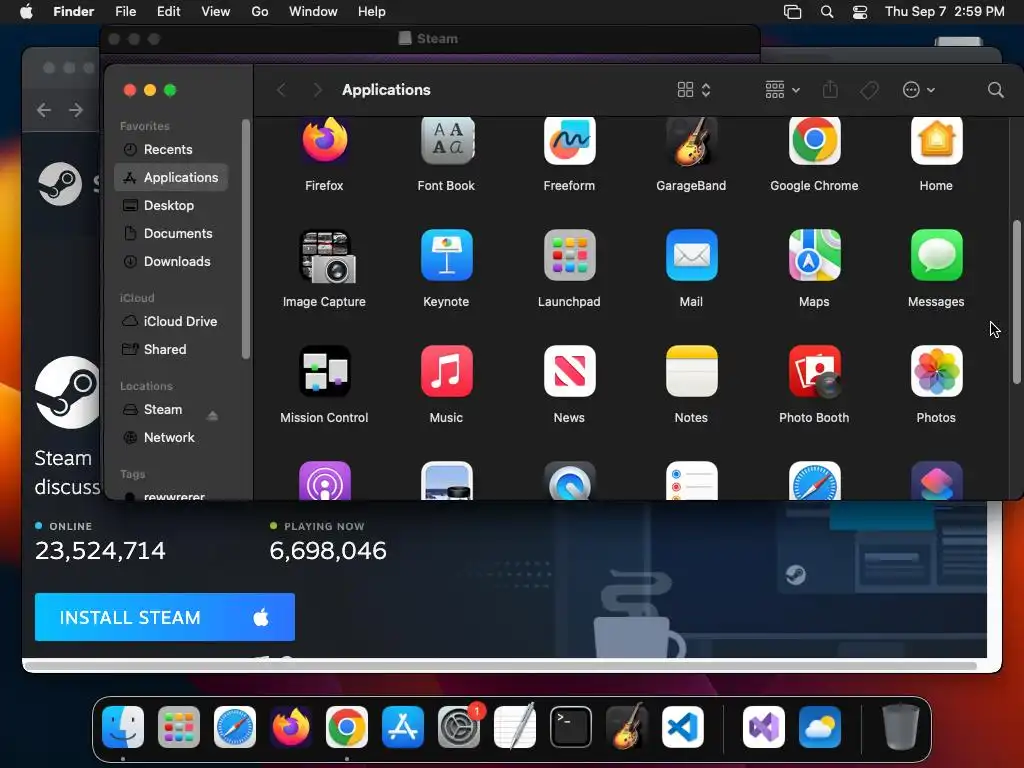Viewport: 1024px width, 768px height.
Task: Open the Action (ellipsis) menu dropdown
Action: tap(919, 90)
